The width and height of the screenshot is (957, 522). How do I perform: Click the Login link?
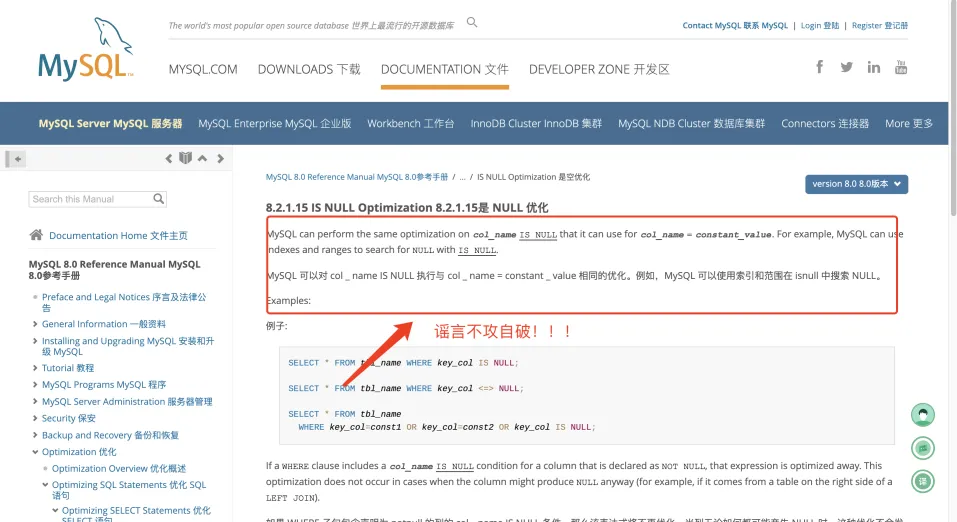point(820,26)
